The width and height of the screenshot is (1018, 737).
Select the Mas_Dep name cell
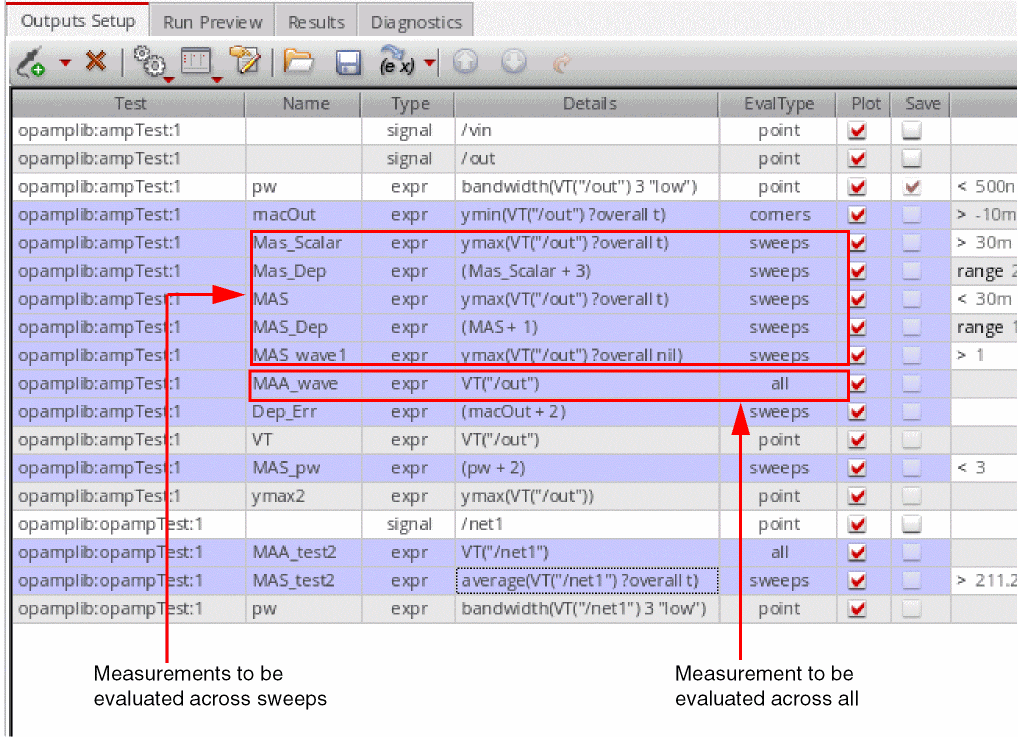click(x=304, y=271)
